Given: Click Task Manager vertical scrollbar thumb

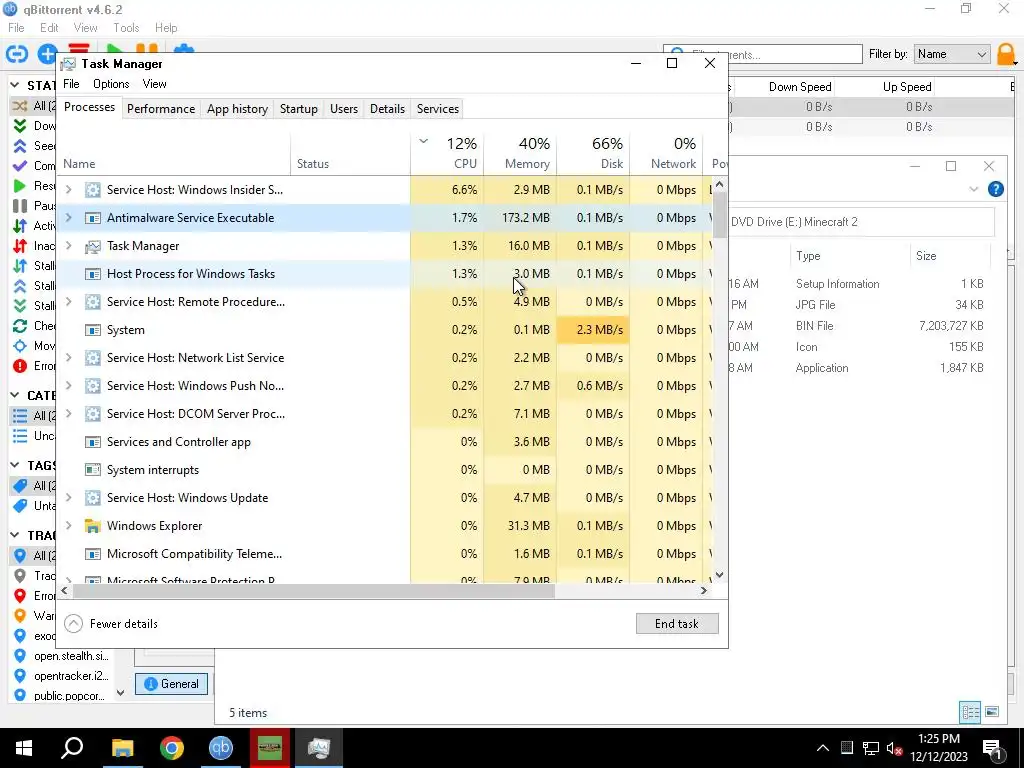Looking at the screenshot, I should 719,216.
